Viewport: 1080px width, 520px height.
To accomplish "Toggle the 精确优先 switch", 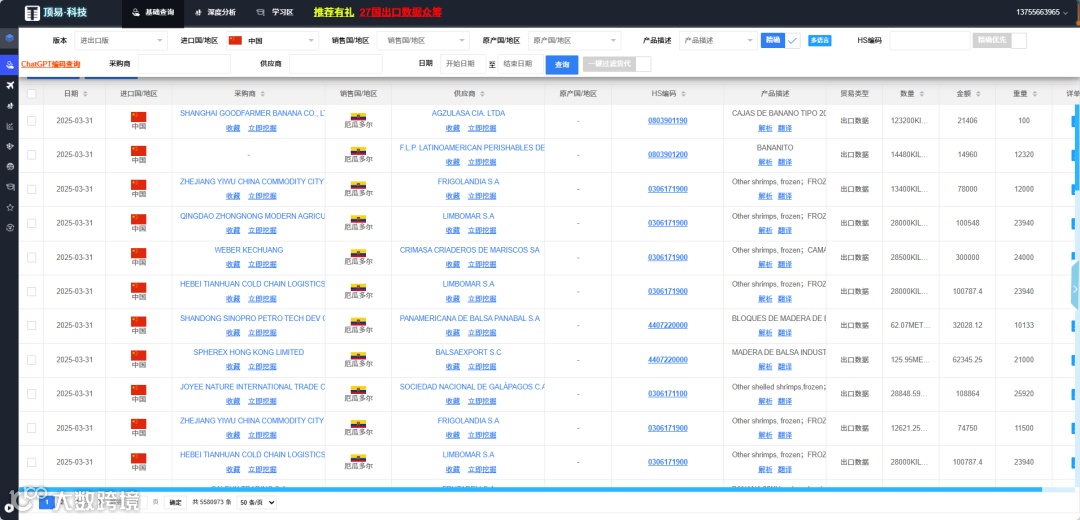I will [999, 41].
